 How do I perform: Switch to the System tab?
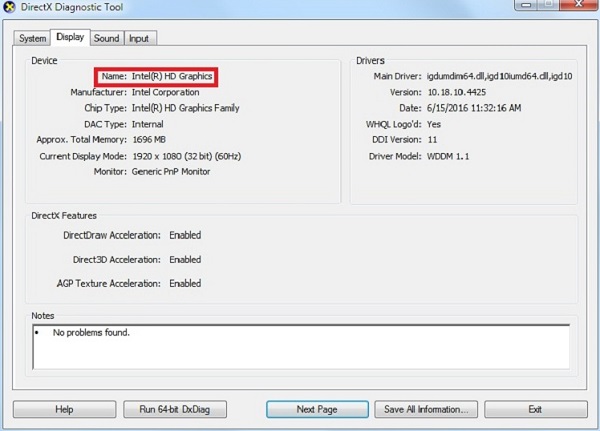coord(32,38)
